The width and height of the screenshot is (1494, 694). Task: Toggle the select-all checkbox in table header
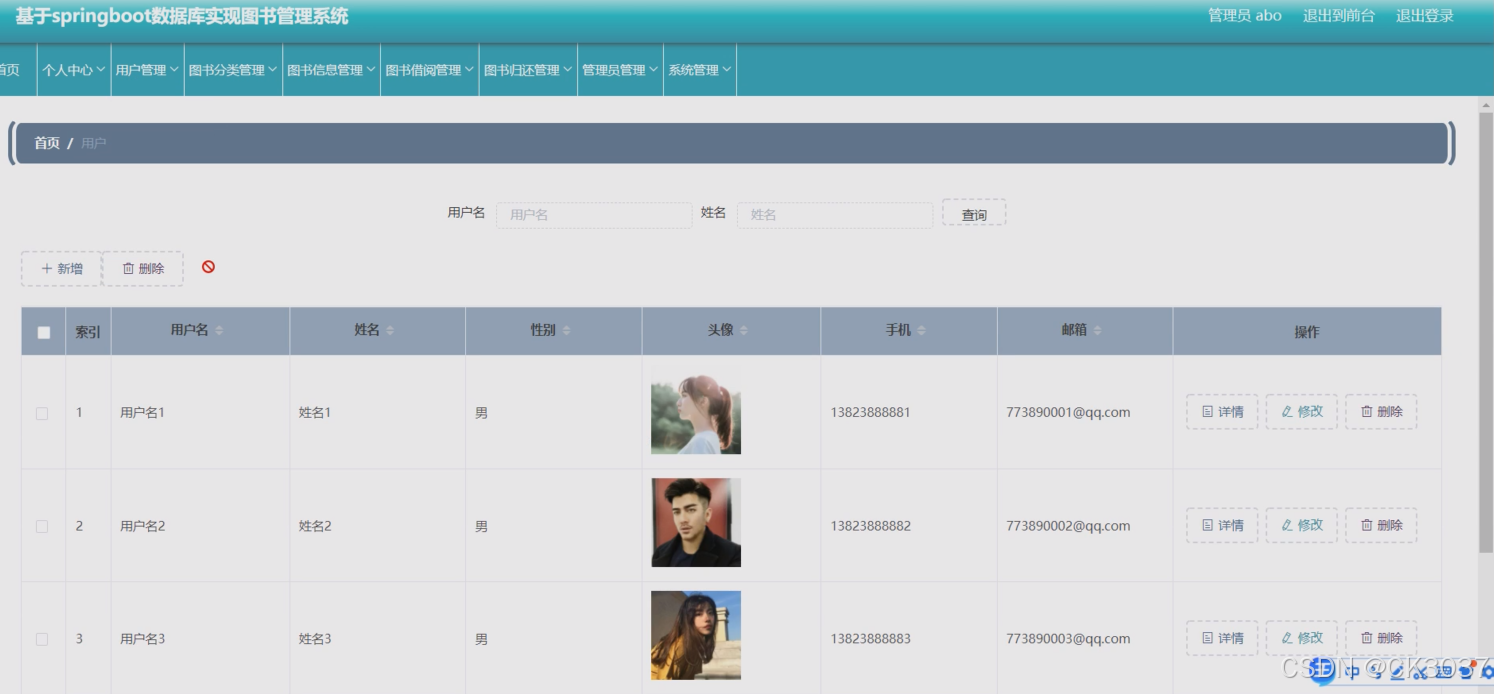click(x=43, y=330)
